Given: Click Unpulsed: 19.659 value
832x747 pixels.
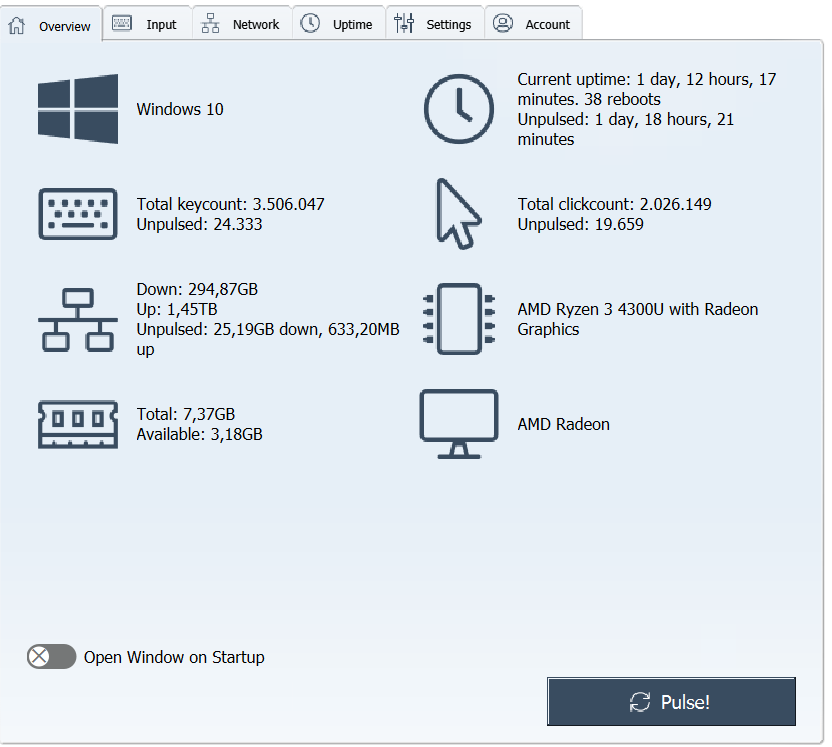Looking at the screenshot, I should pyautogui.click(x=580, y=224).
